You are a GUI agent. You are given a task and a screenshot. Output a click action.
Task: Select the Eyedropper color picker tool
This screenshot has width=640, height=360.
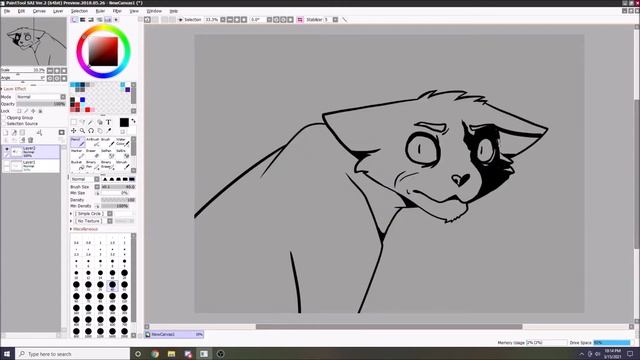click(x=109, y=131)
